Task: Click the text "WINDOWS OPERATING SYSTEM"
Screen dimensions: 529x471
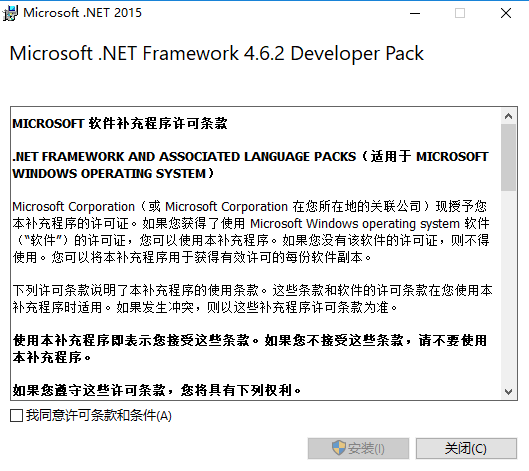Action: (x=109, y=173)
